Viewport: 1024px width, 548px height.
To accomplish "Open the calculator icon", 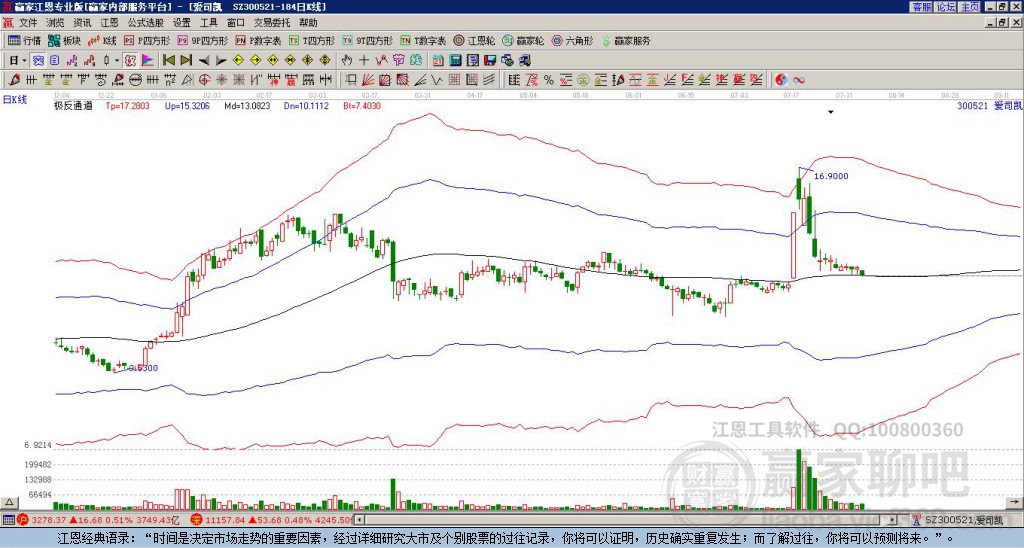I will (x=455, y=61).
